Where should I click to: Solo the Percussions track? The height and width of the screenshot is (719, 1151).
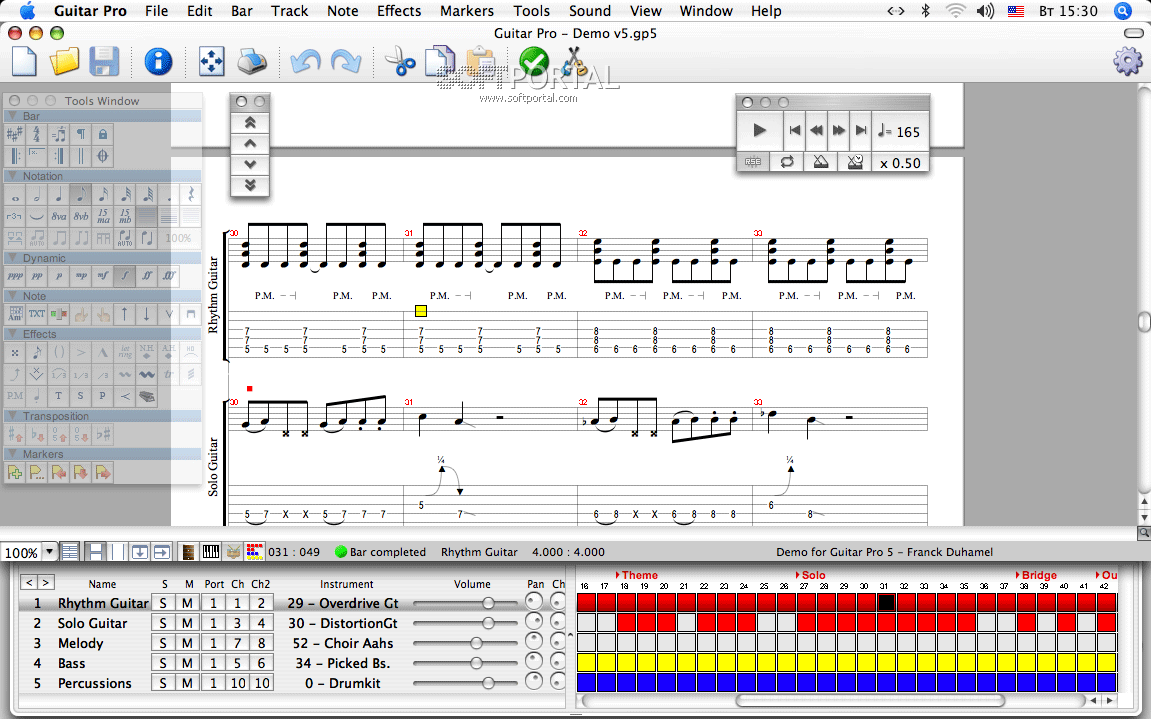point(164,683)
